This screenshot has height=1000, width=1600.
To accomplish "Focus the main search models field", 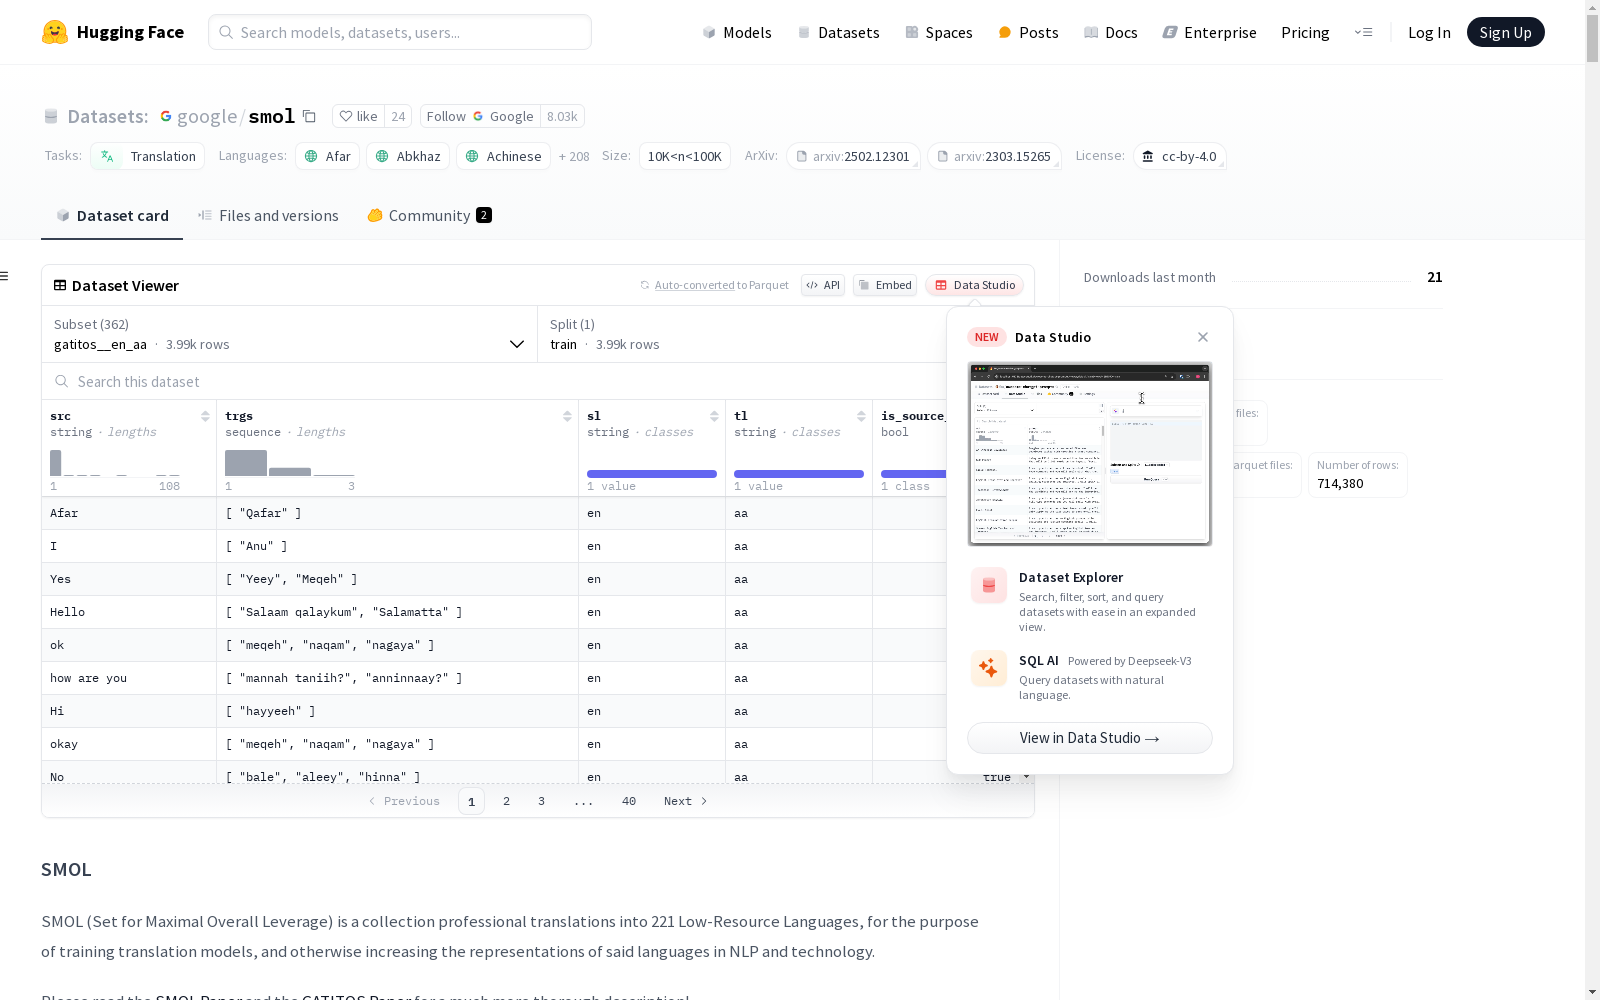I will coord(400,32).
